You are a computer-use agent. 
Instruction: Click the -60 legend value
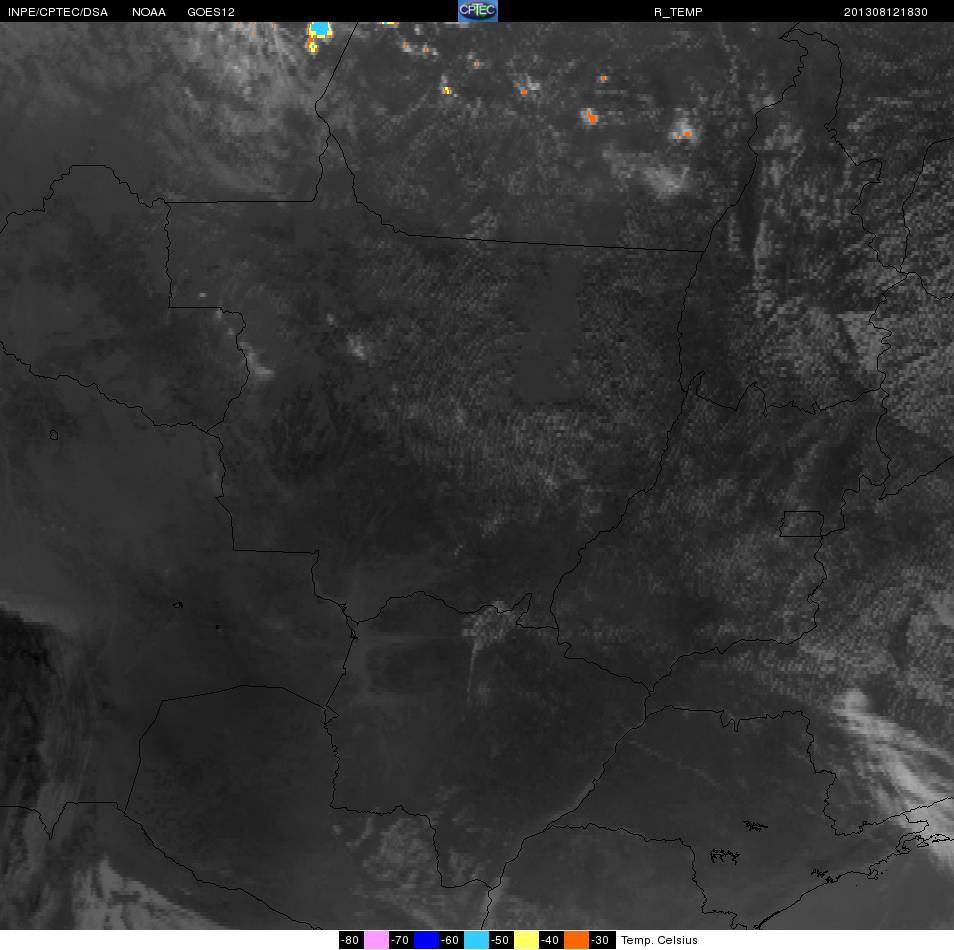point(450,940)
